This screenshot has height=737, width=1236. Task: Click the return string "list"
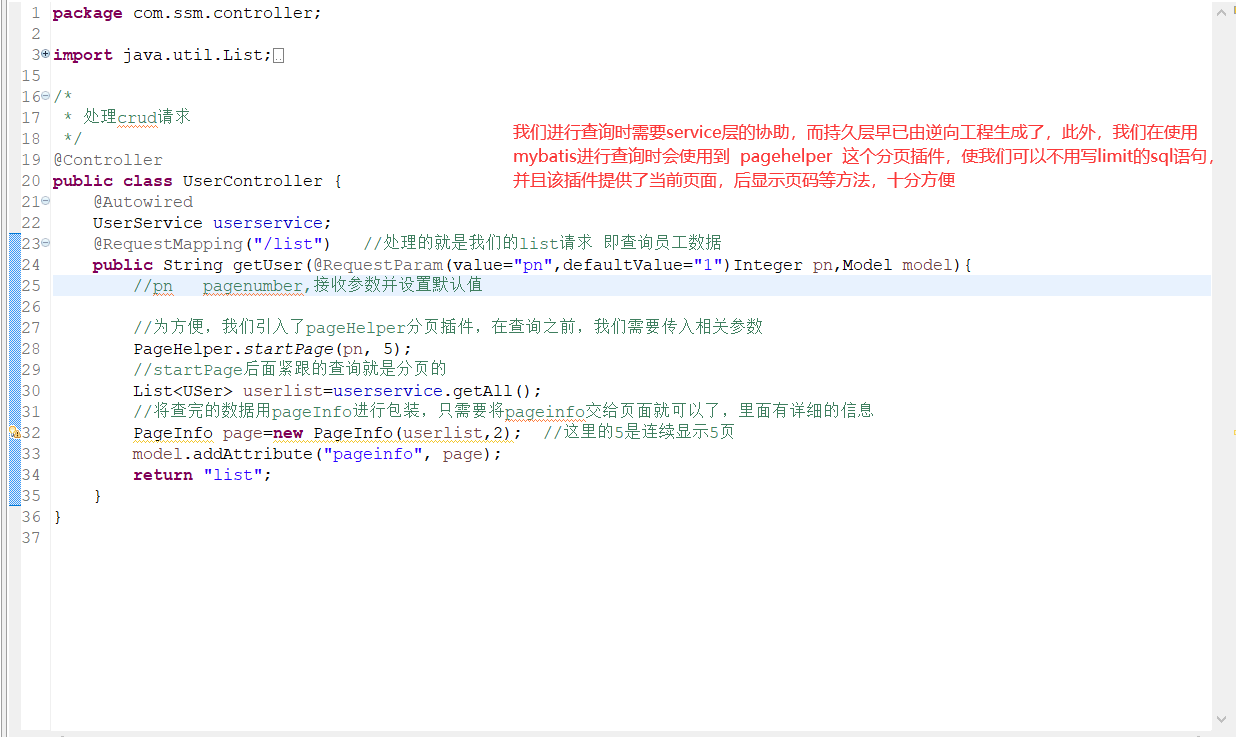tap(234, 474)
